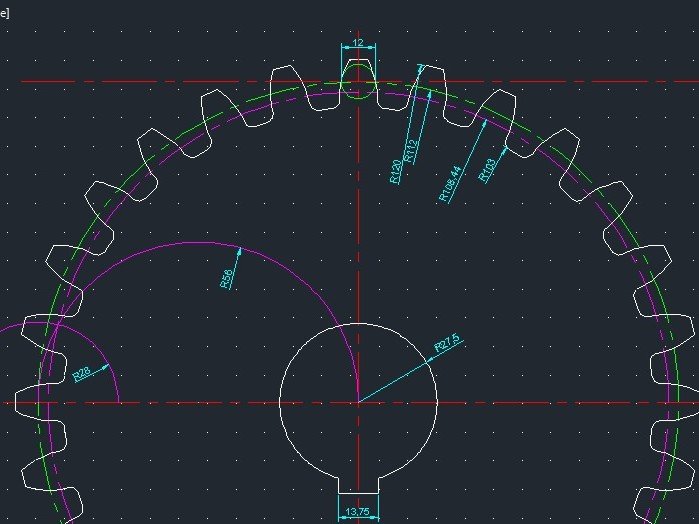Select the R112 radius dimension label
The height and width of the screenshot is (524, 699).
point(411,152)
